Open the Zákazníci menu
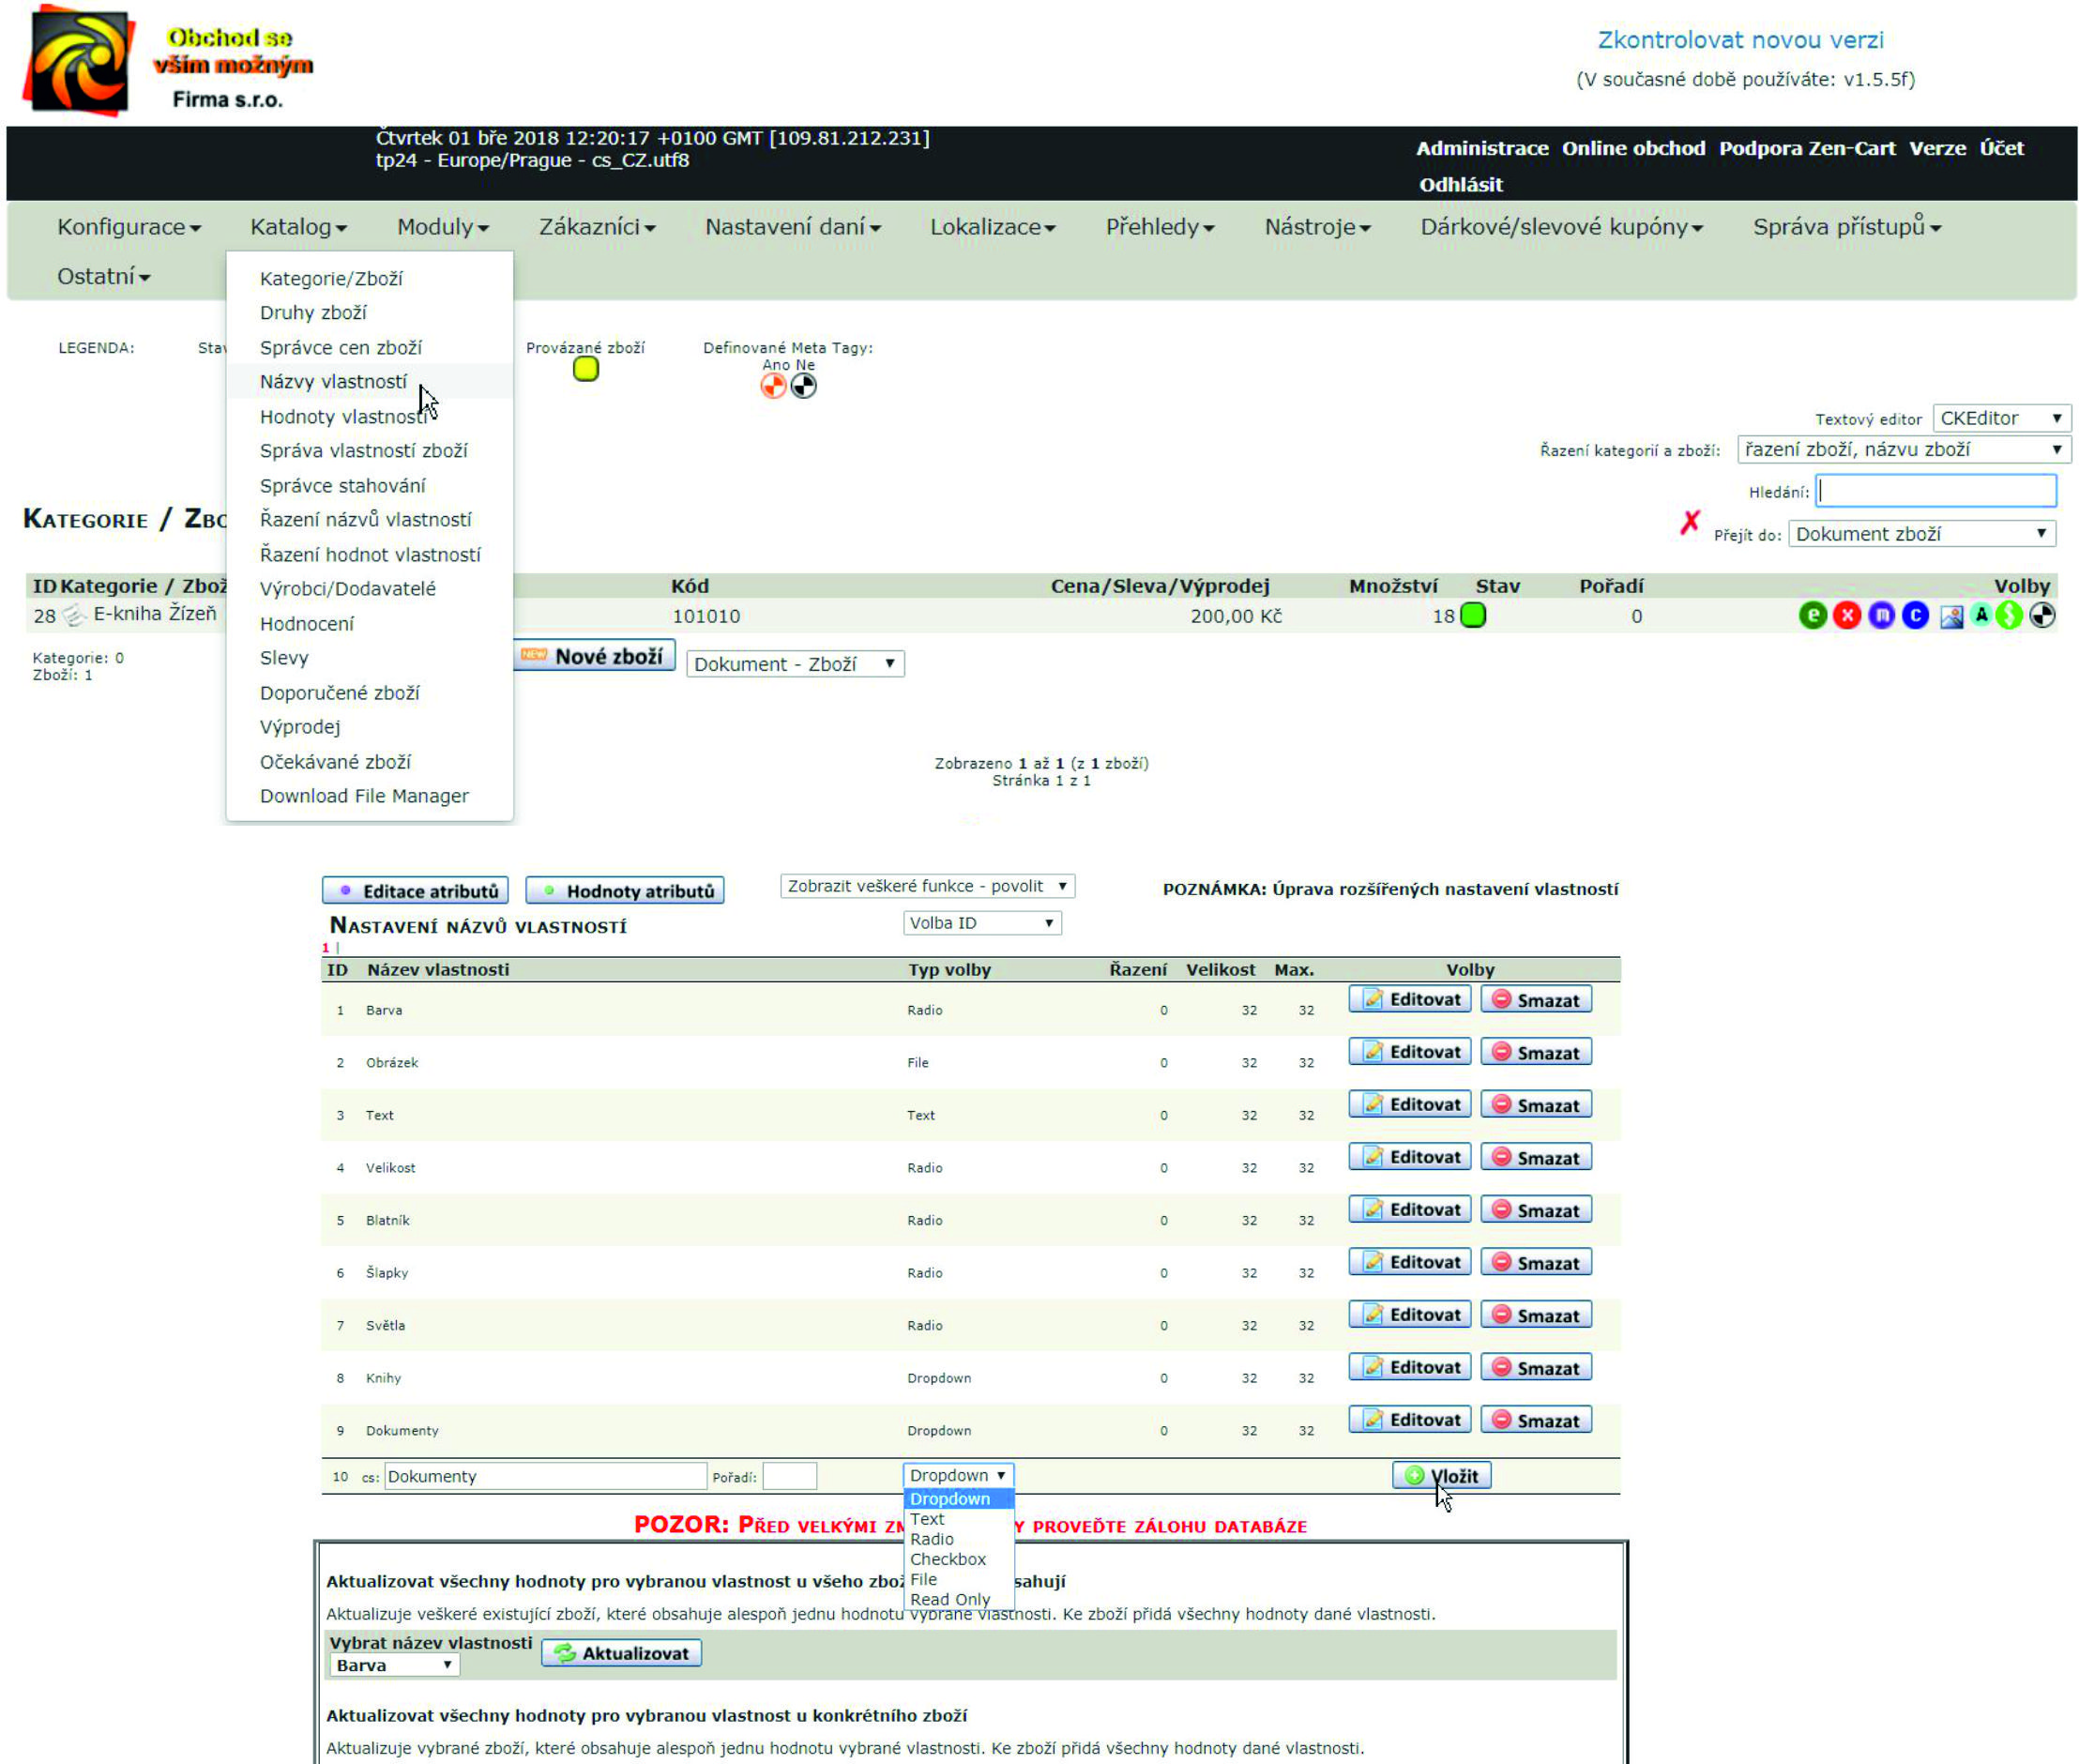This screenshot has height=1764, width=2079. coord(597,227)
